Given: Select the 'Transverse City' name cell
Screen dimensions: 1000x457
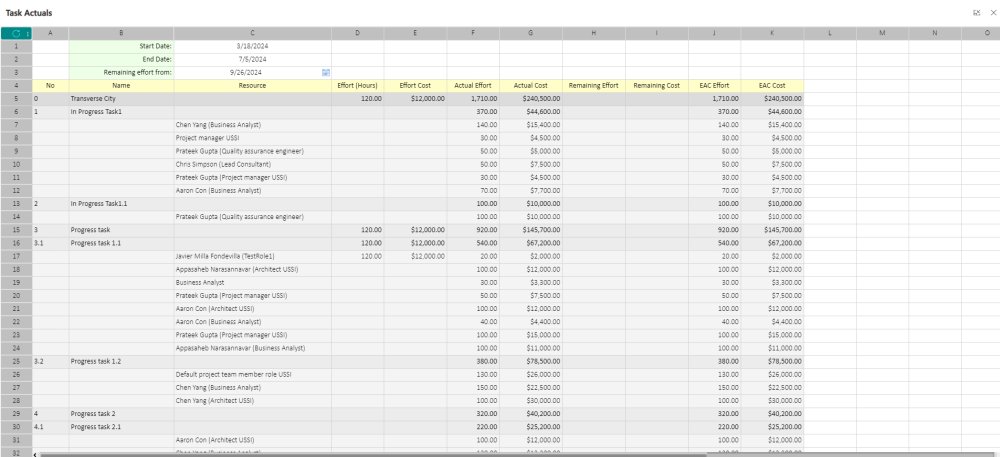Looking at the screenshot, I should [121, 99].
